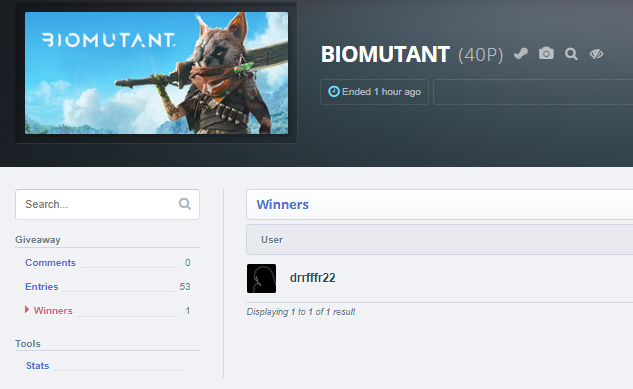Click the magnifier icon beside BIOMUTANT title

(571, 54)
